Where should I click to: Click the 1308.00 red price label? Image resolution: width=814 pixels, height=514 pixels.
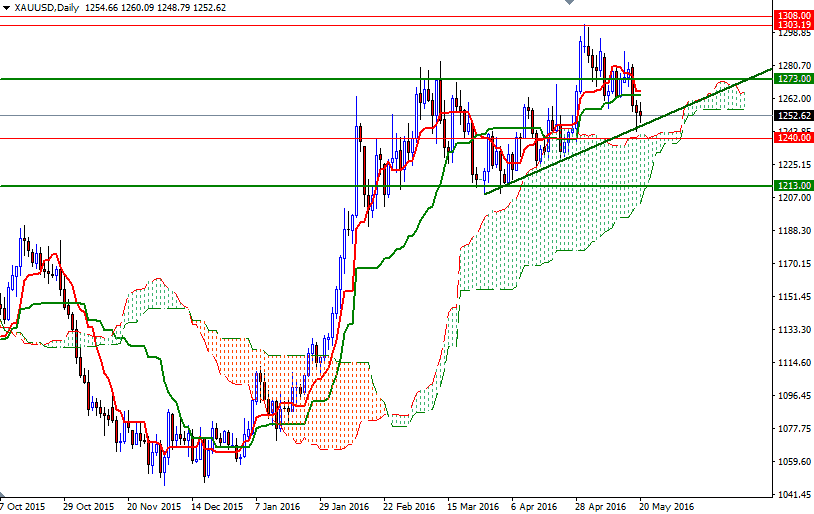[793, 16]
